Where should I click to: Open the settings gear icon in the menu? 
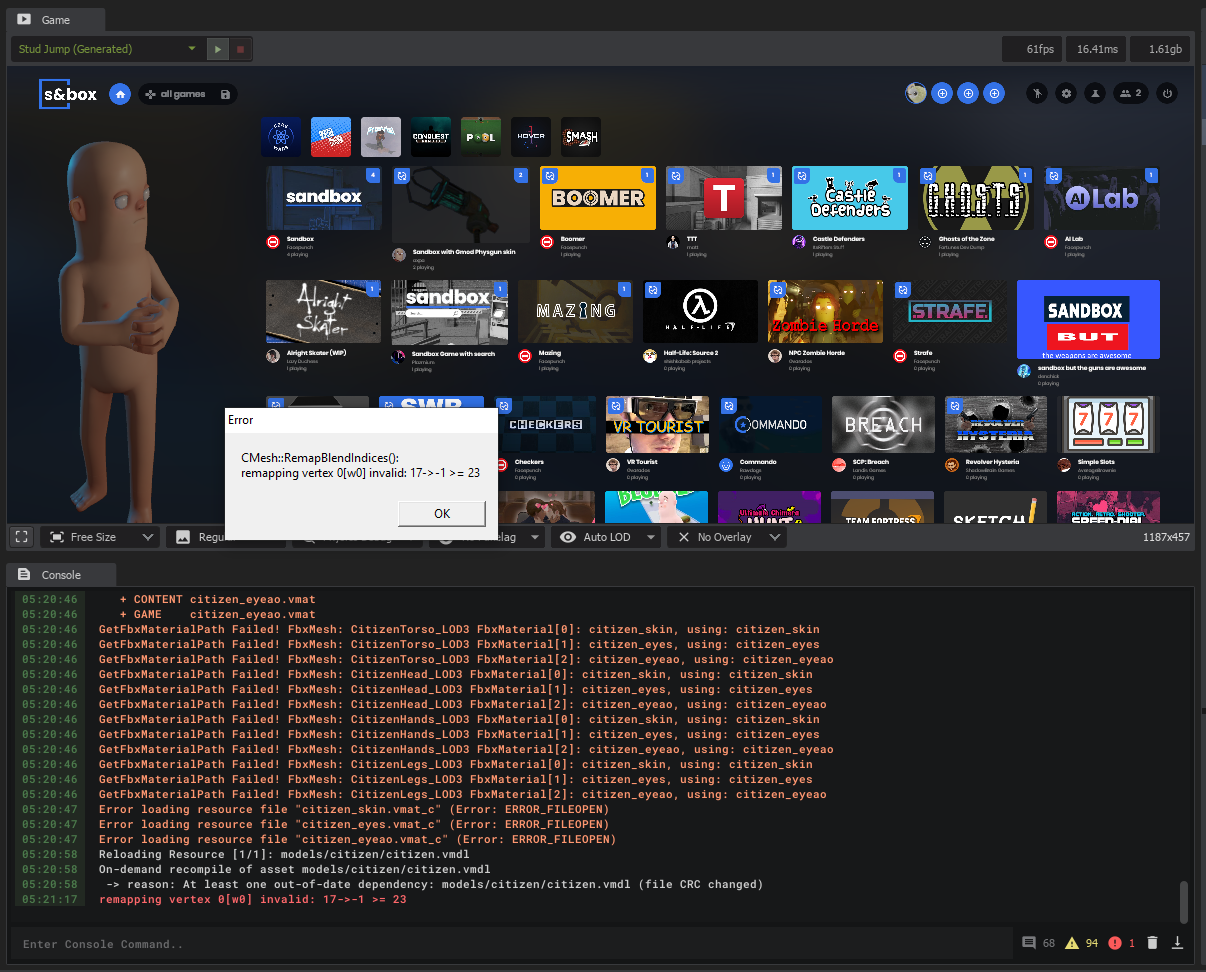pos(1066,93)
